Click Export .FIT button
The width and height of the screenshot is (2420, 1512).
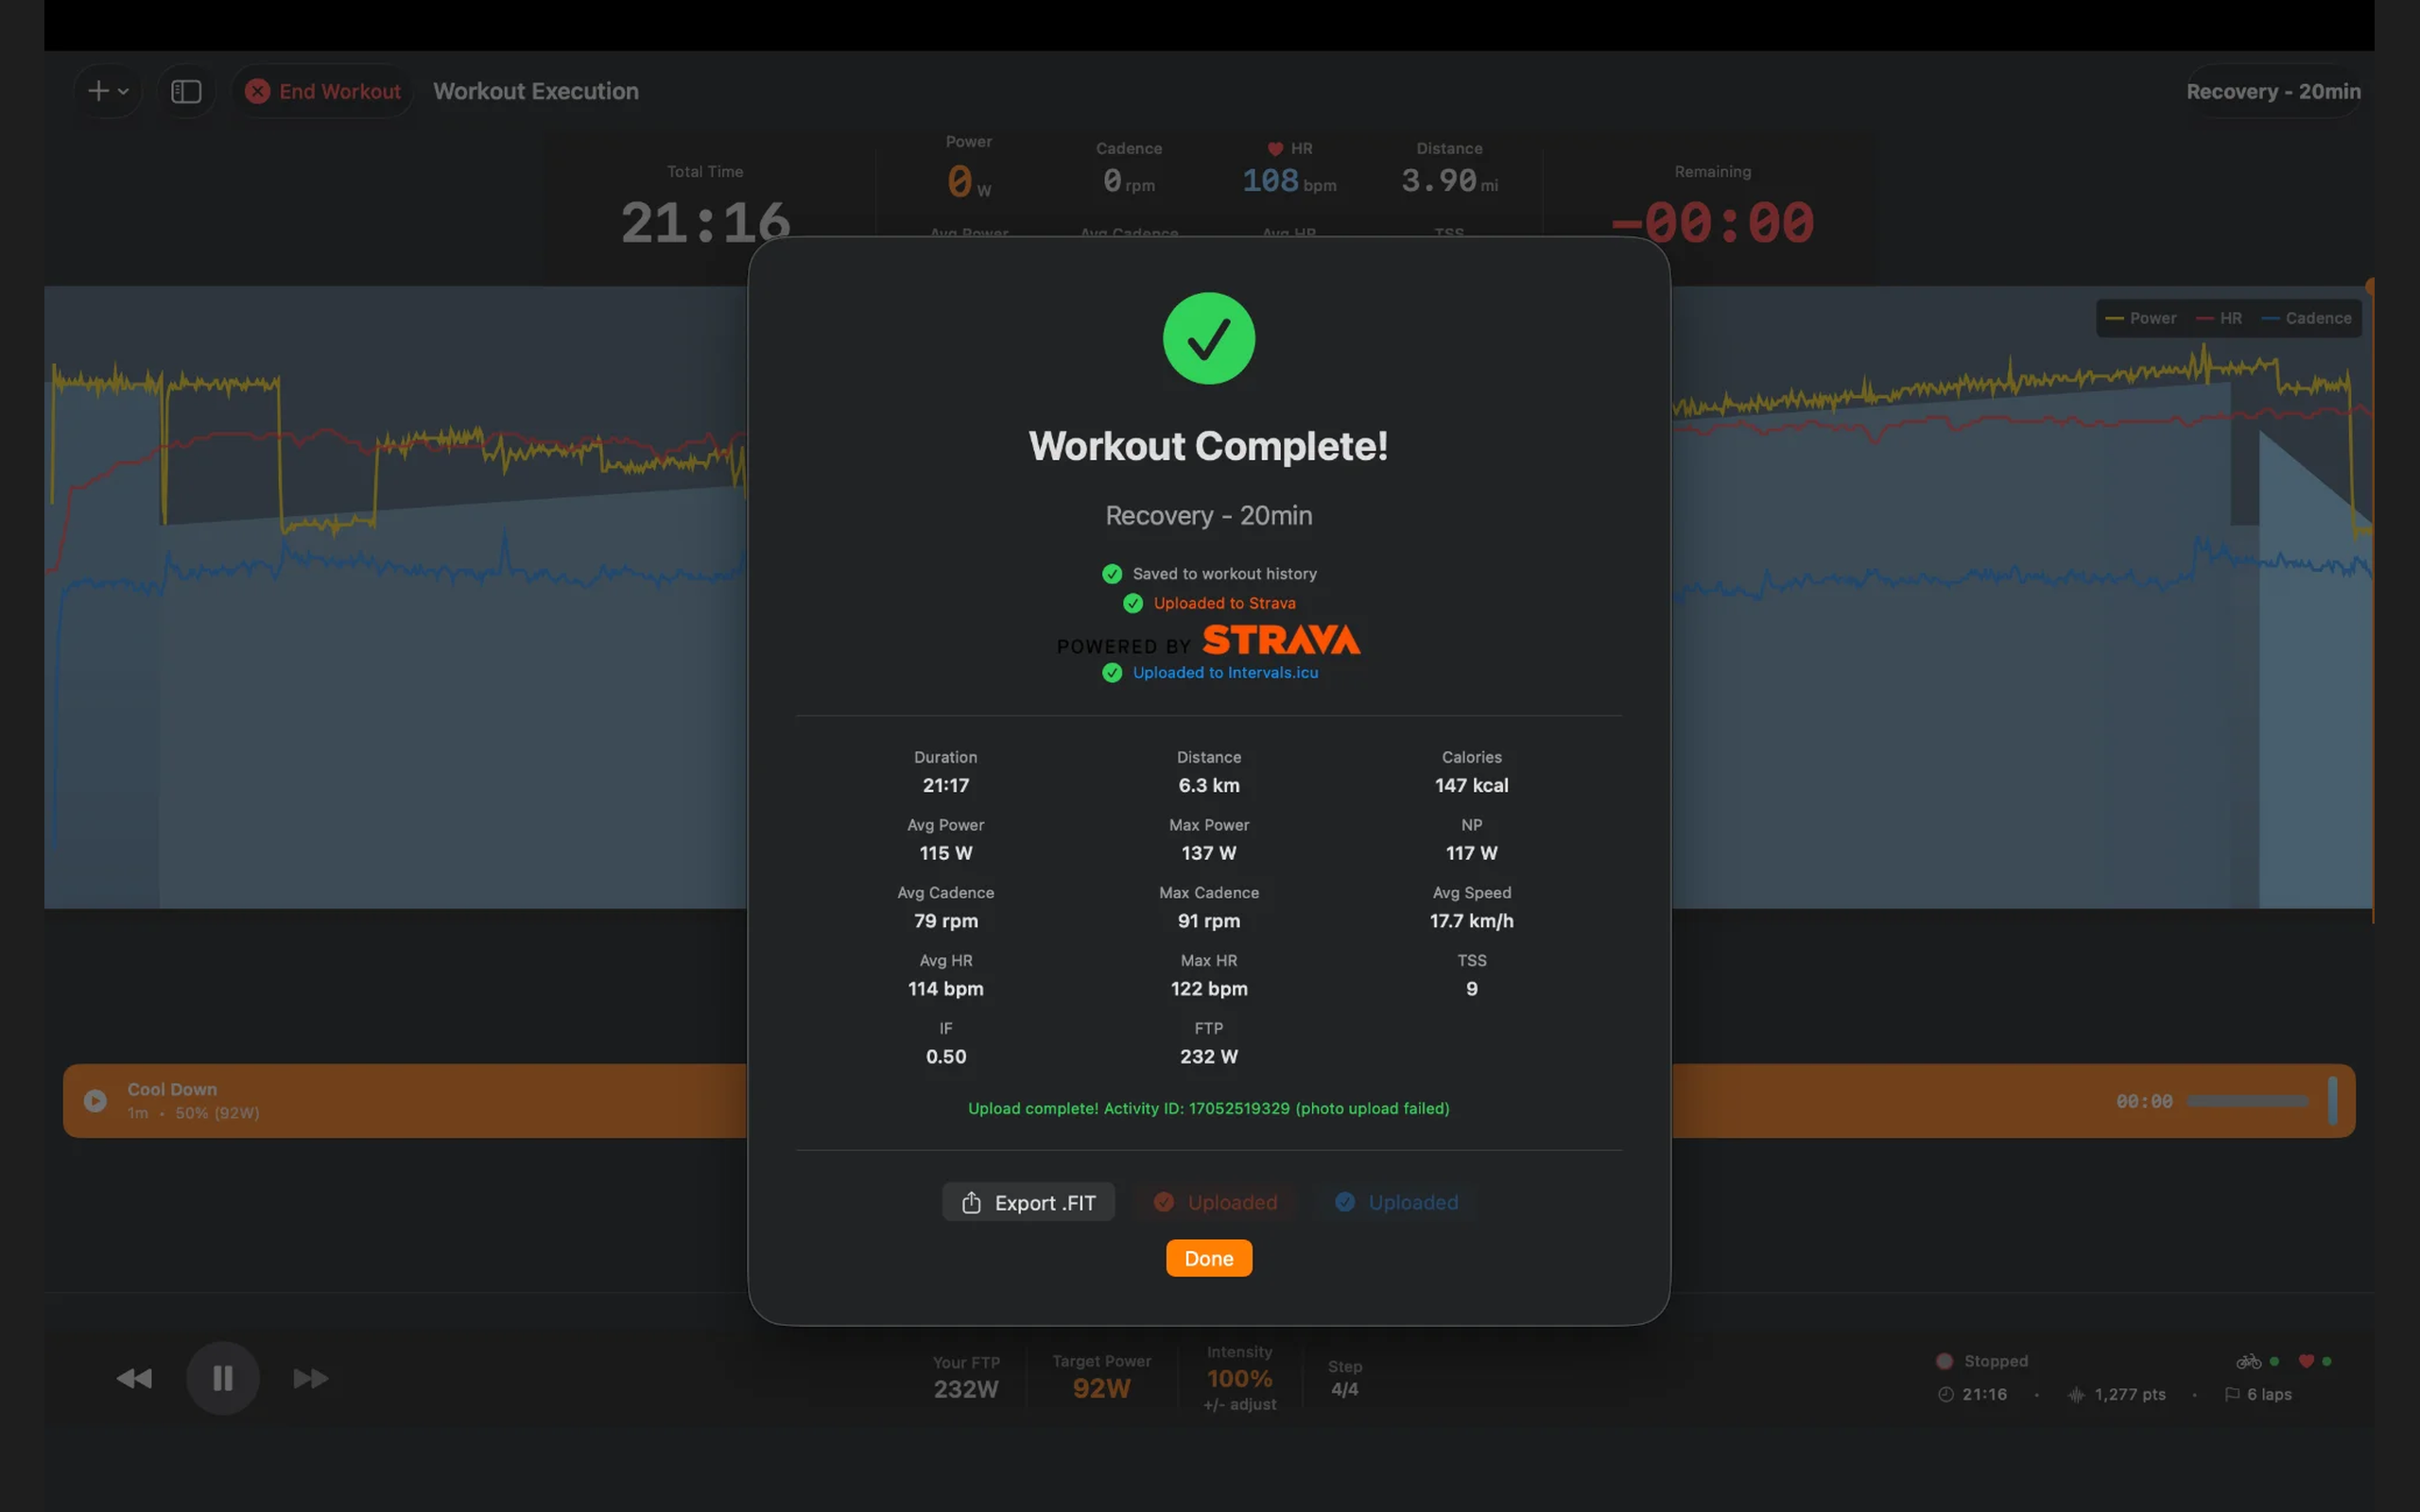[x=1028, y=1202]
